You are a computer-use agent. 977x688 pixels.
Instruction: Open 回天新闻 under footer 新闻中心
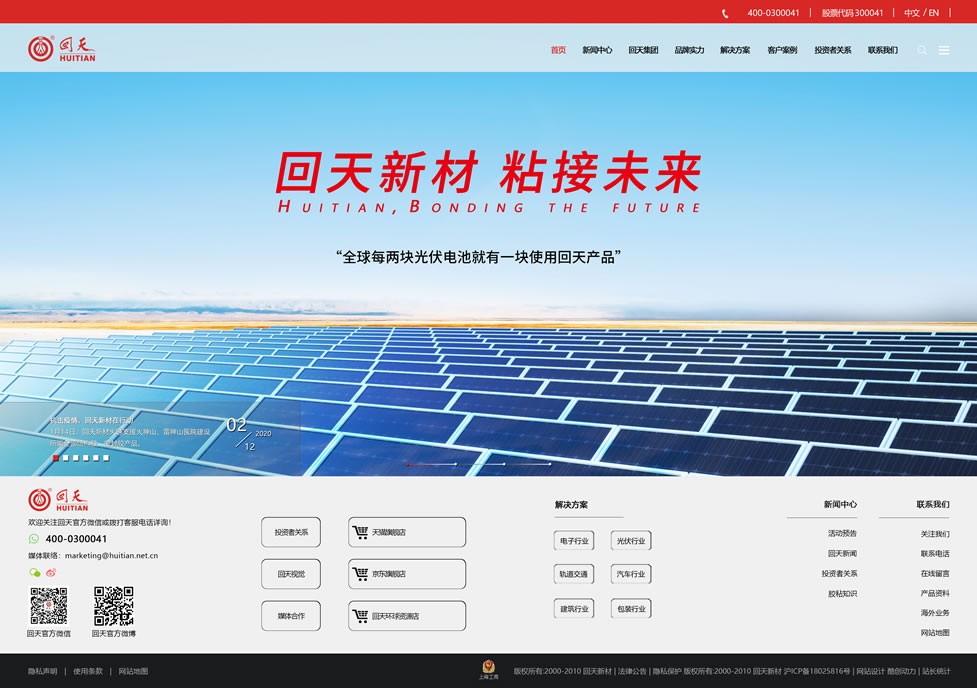pos(842,553)
